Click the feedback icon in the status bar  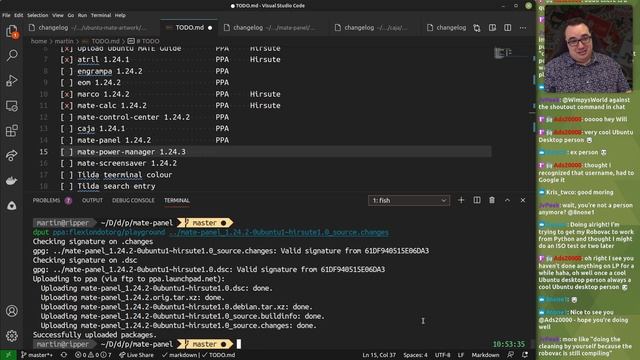click(x=511, y=355)
